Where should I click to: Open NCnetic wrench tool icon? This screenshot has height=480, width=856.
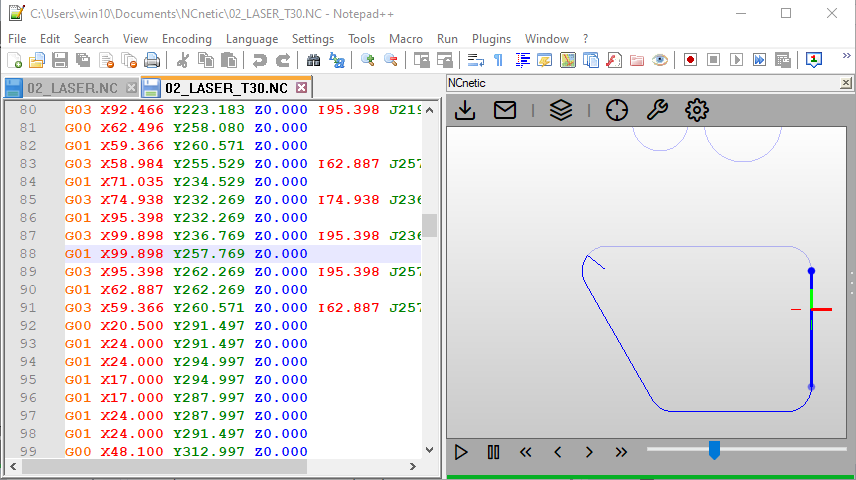(657, 110)
